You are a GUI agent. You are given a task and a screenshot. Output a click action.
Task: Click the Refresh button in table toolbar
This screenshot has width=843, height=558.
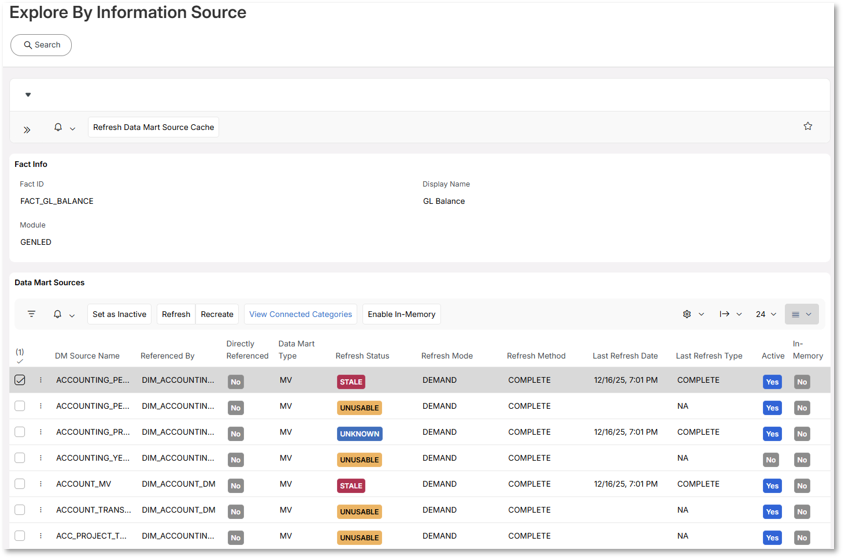[176, 314]
